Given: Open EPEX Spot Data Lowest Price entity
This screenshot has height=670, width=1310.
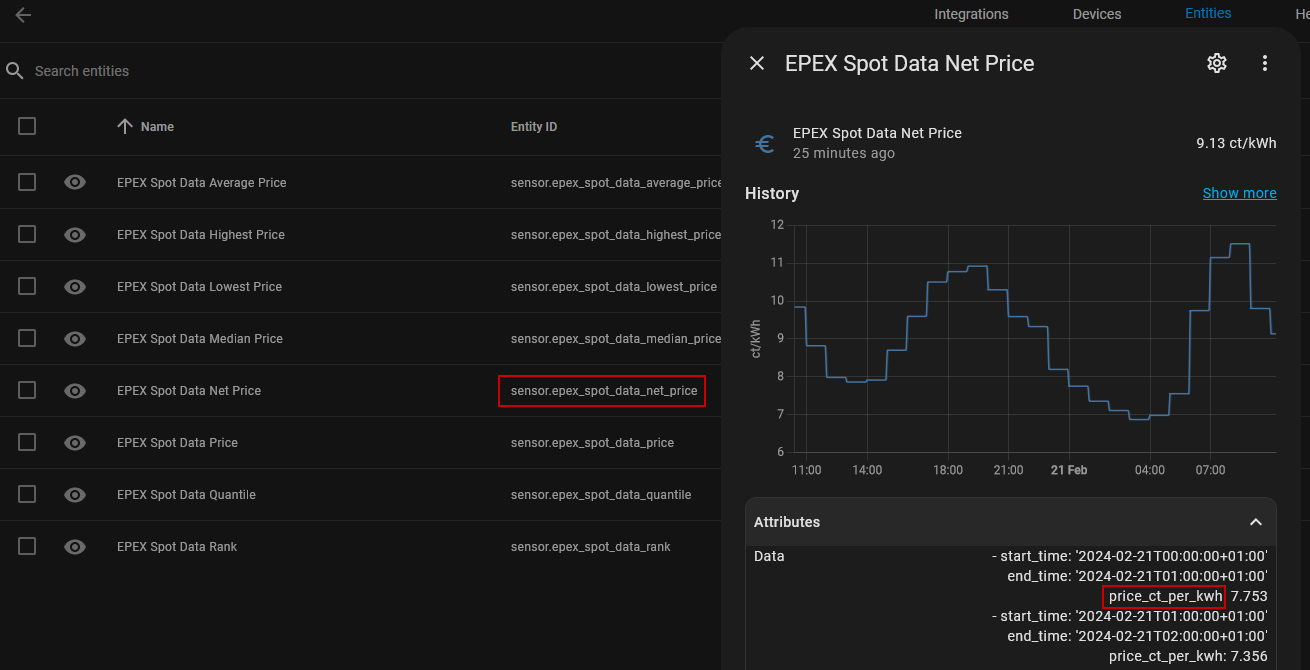Looking at the screenshot, I should coord(199,287).
